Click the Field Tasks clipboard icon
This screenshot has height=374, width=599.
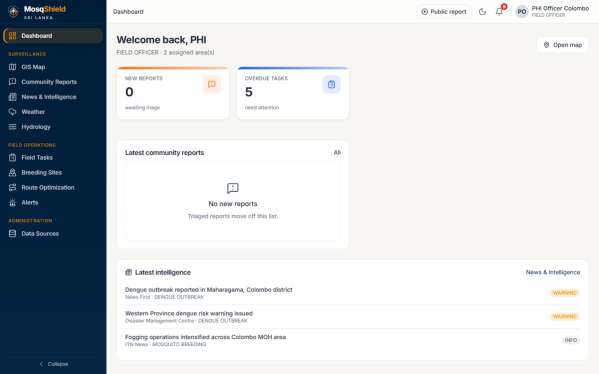[13, 157]
